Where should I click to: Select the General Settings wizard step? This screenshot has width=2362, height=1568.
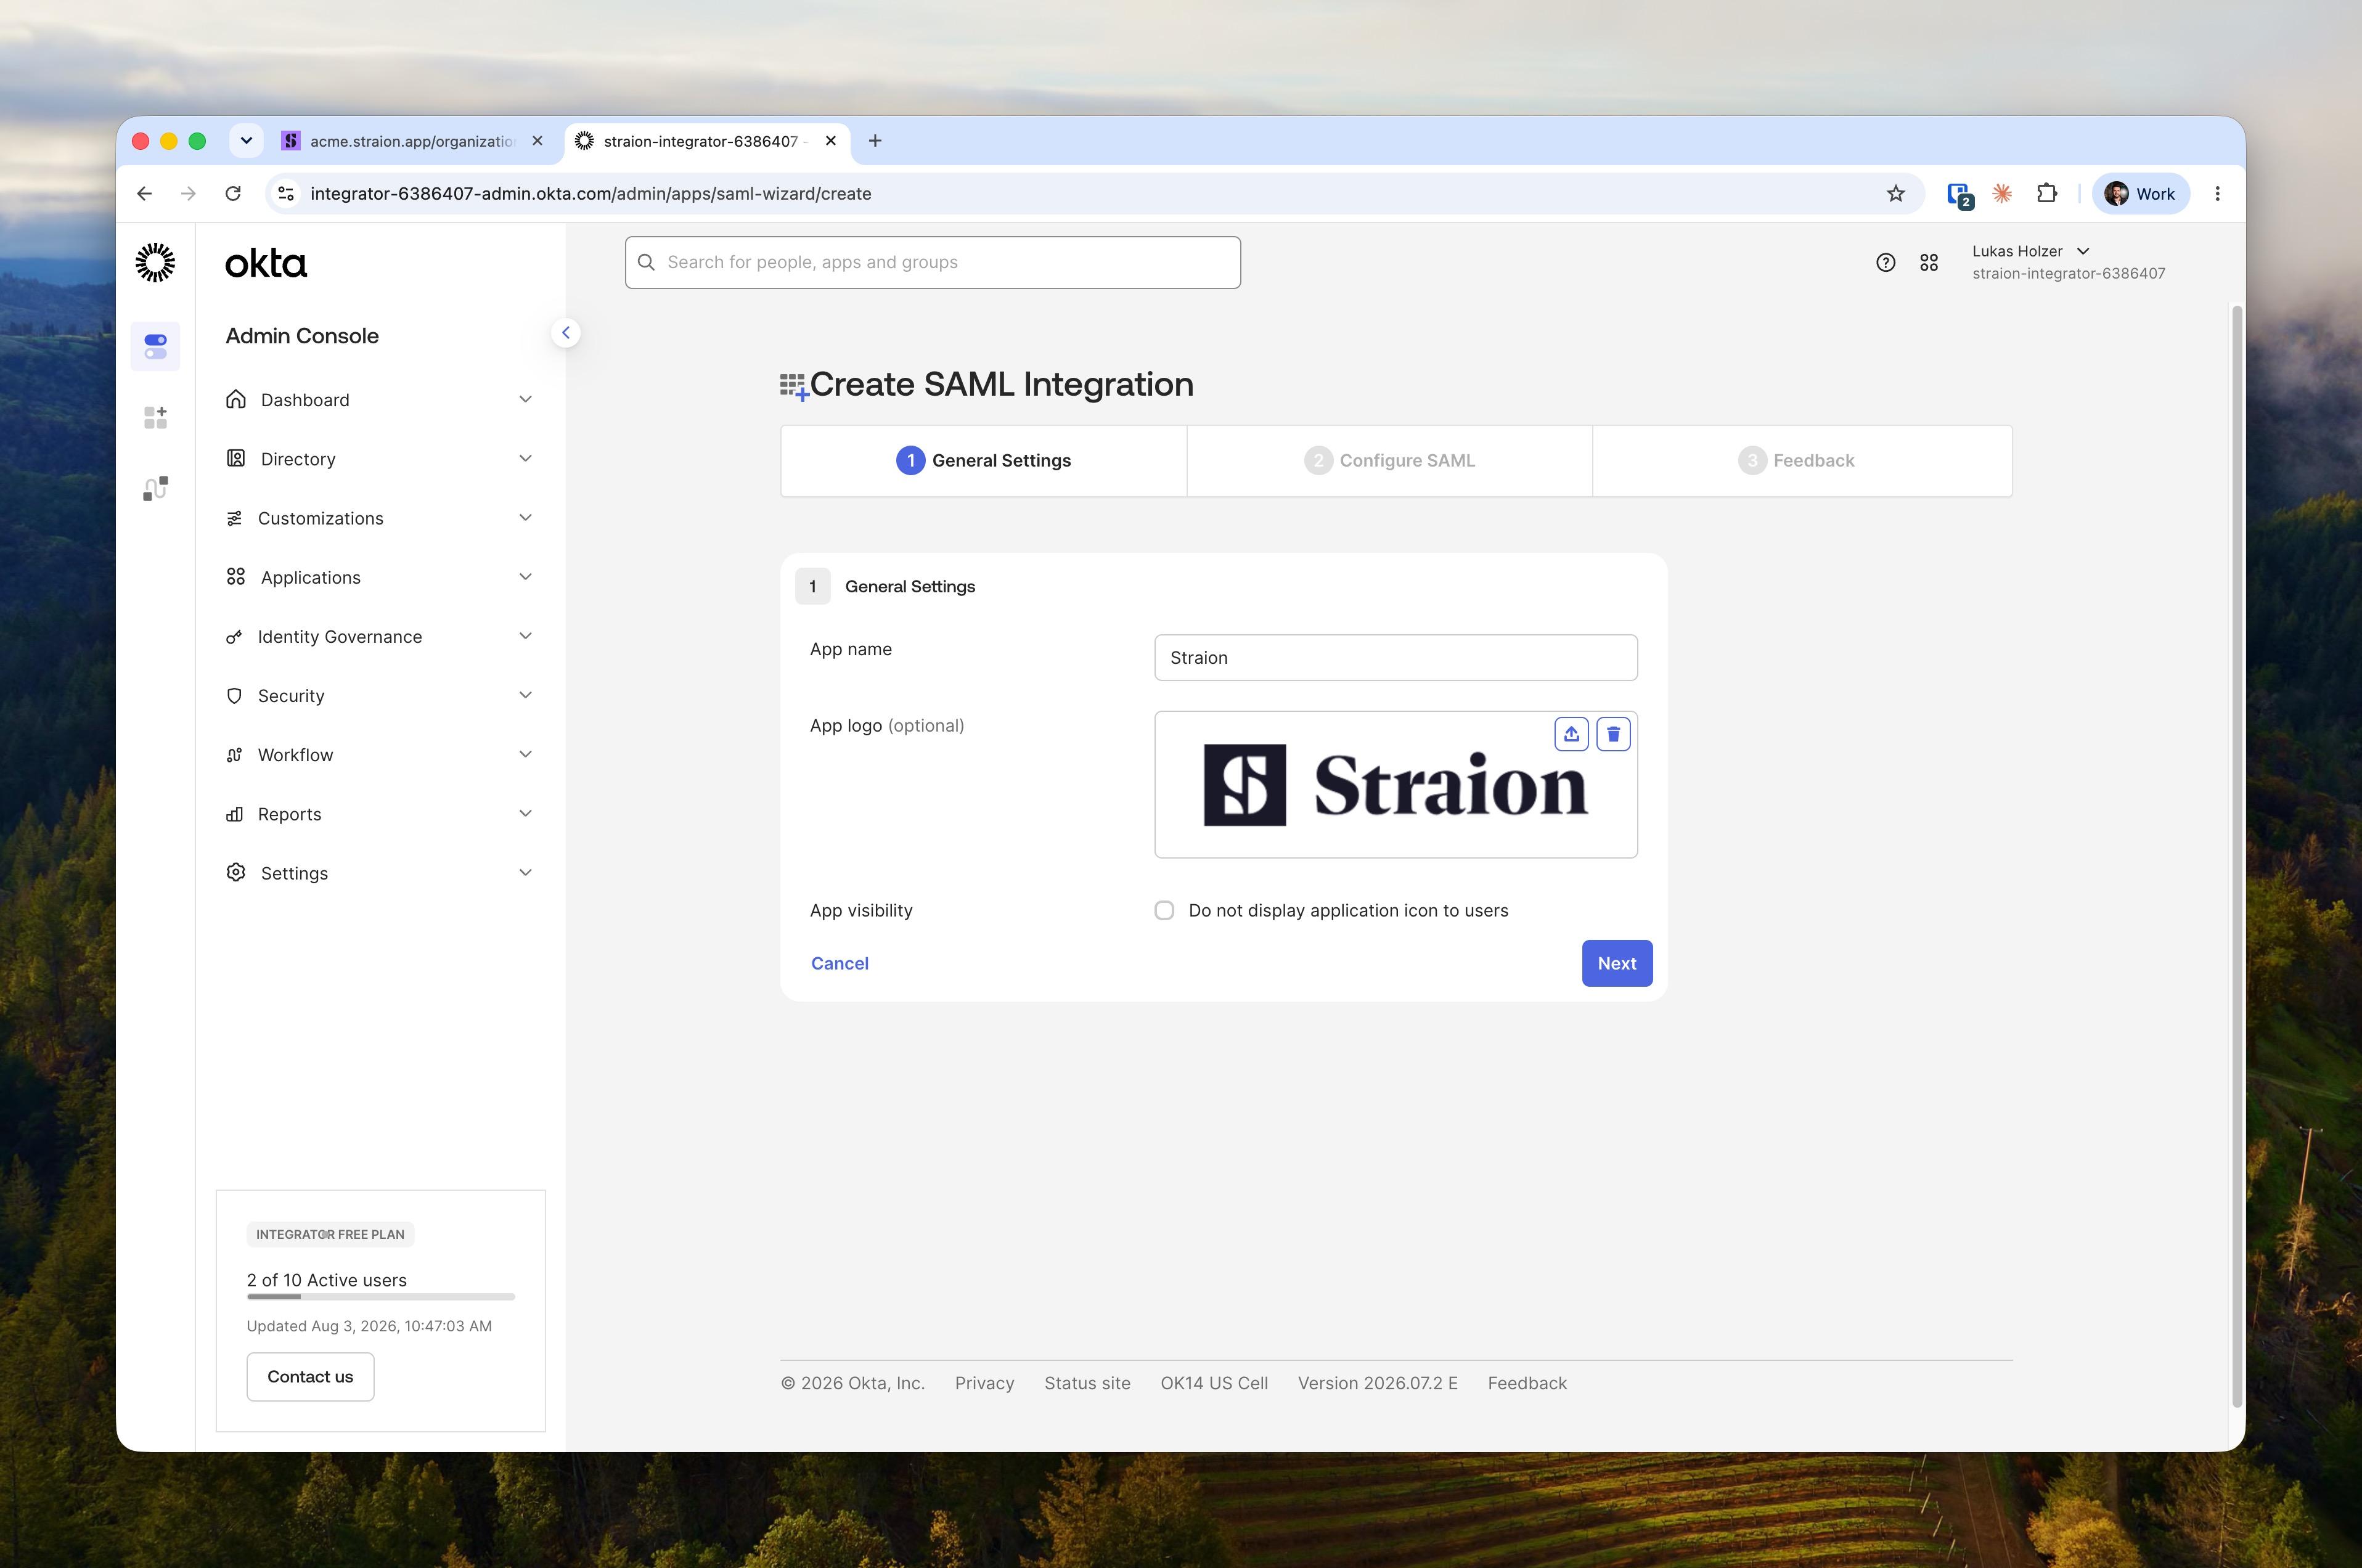pos(984,461)
